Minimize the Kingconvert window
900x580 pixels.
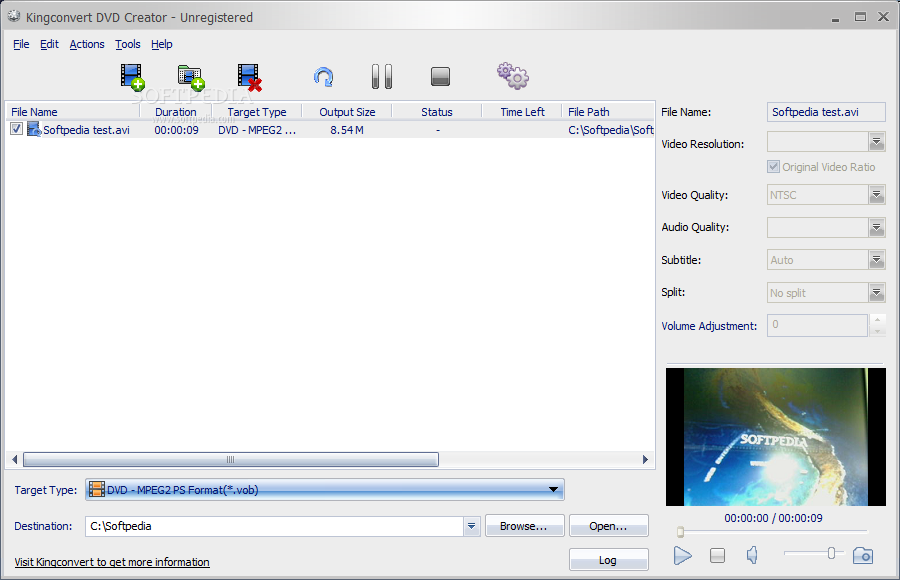click(x=835, y=18)
